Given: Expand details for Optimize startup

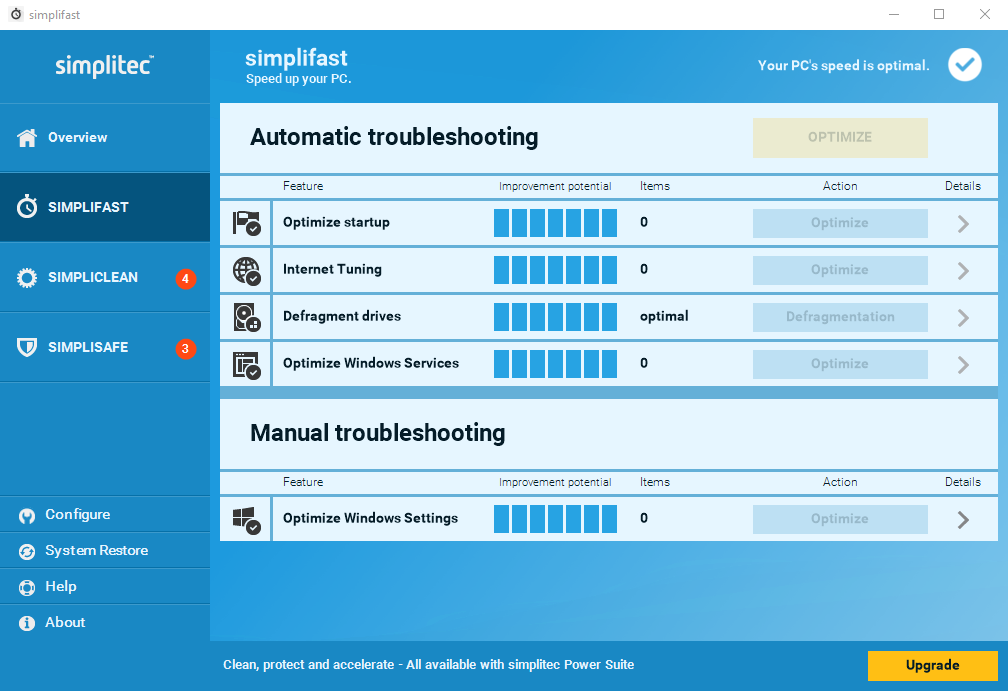Looking at the screenshot, I should (963, 224).
